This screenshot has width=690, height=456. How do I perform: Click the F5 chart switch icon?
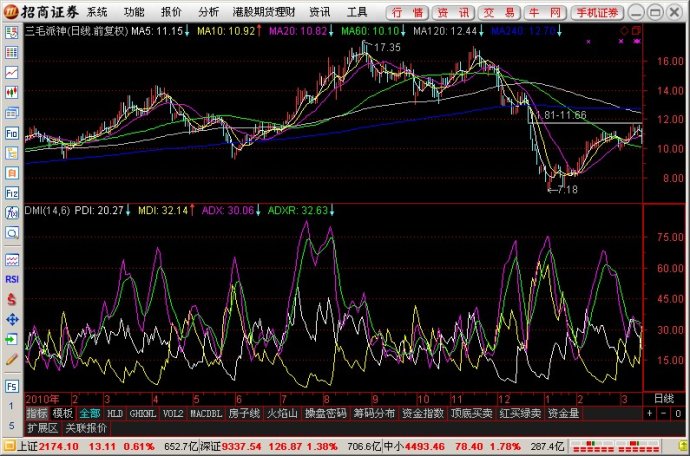pos(11,386)
